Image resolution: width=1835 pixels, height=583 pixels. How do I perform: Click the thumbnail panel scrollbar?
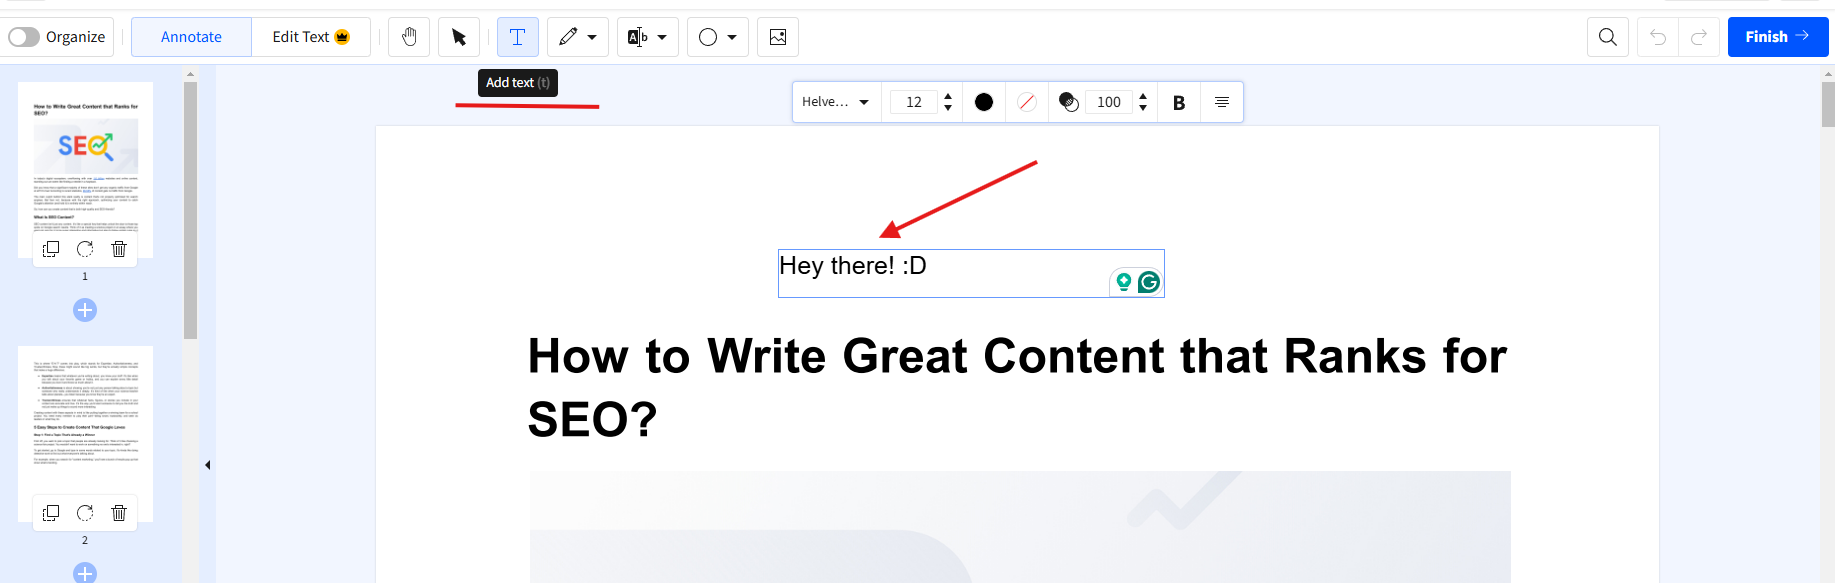point(190,210)
